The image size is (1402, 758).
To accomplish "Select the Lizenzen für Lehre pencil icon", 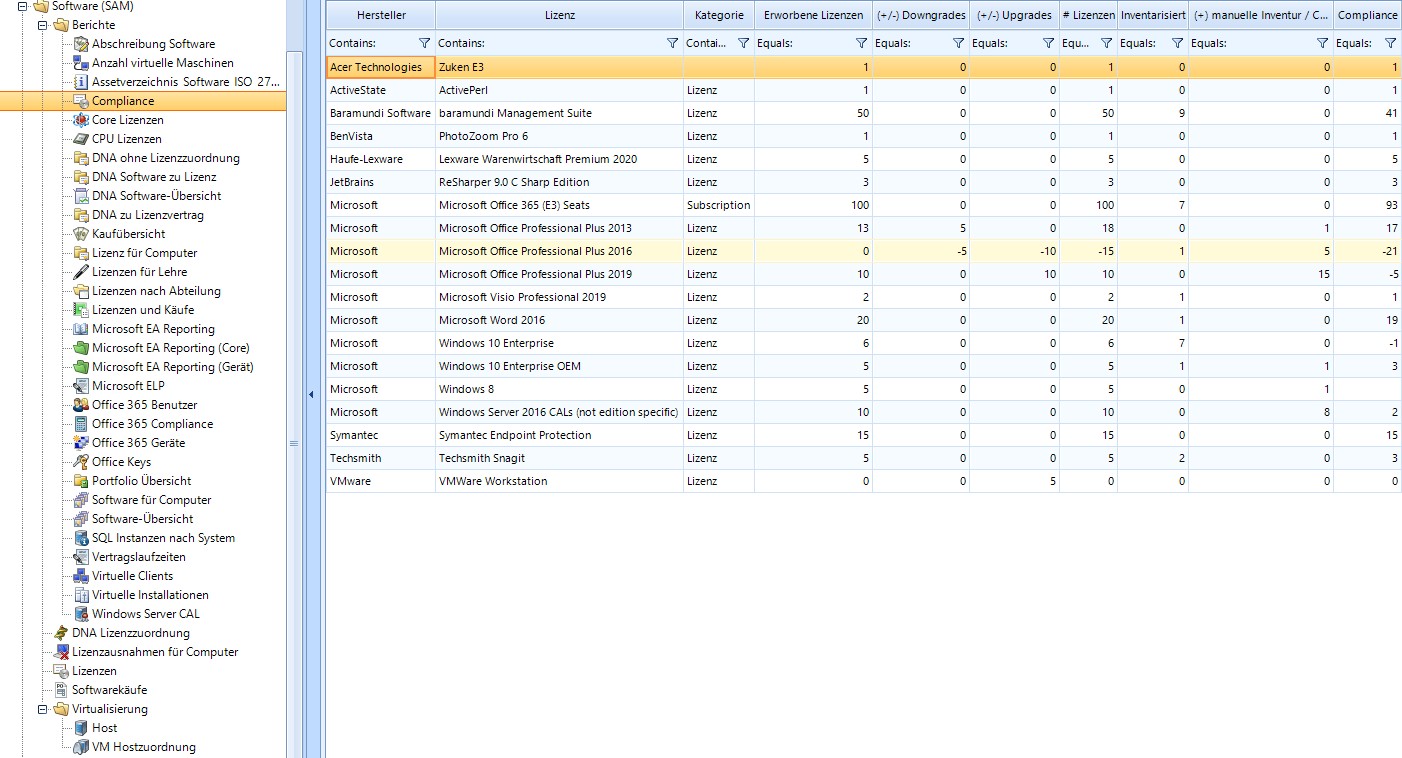I will (x=81, y=272).
